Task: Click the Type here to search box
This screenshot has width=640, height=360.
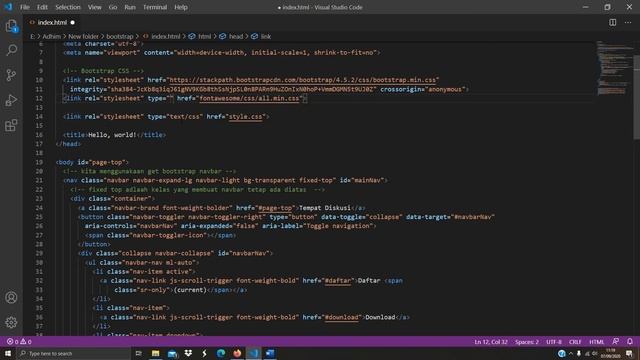Action: click(73, 353)
